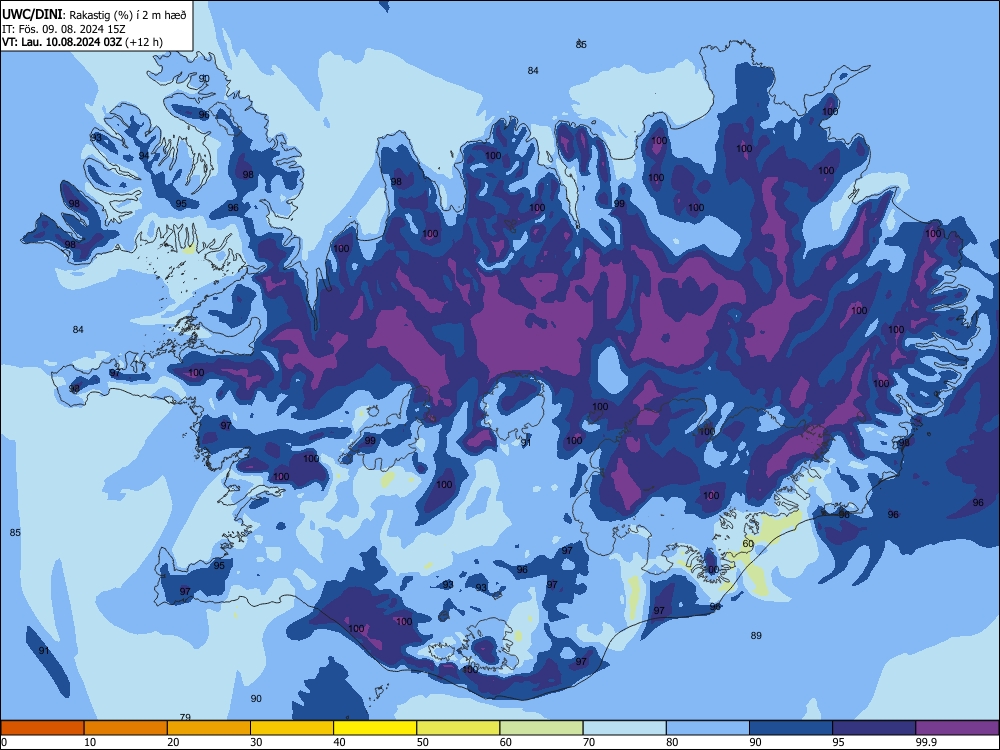
Task: Click the amber 20–30 legend swatch
Action: coord(209,728)
